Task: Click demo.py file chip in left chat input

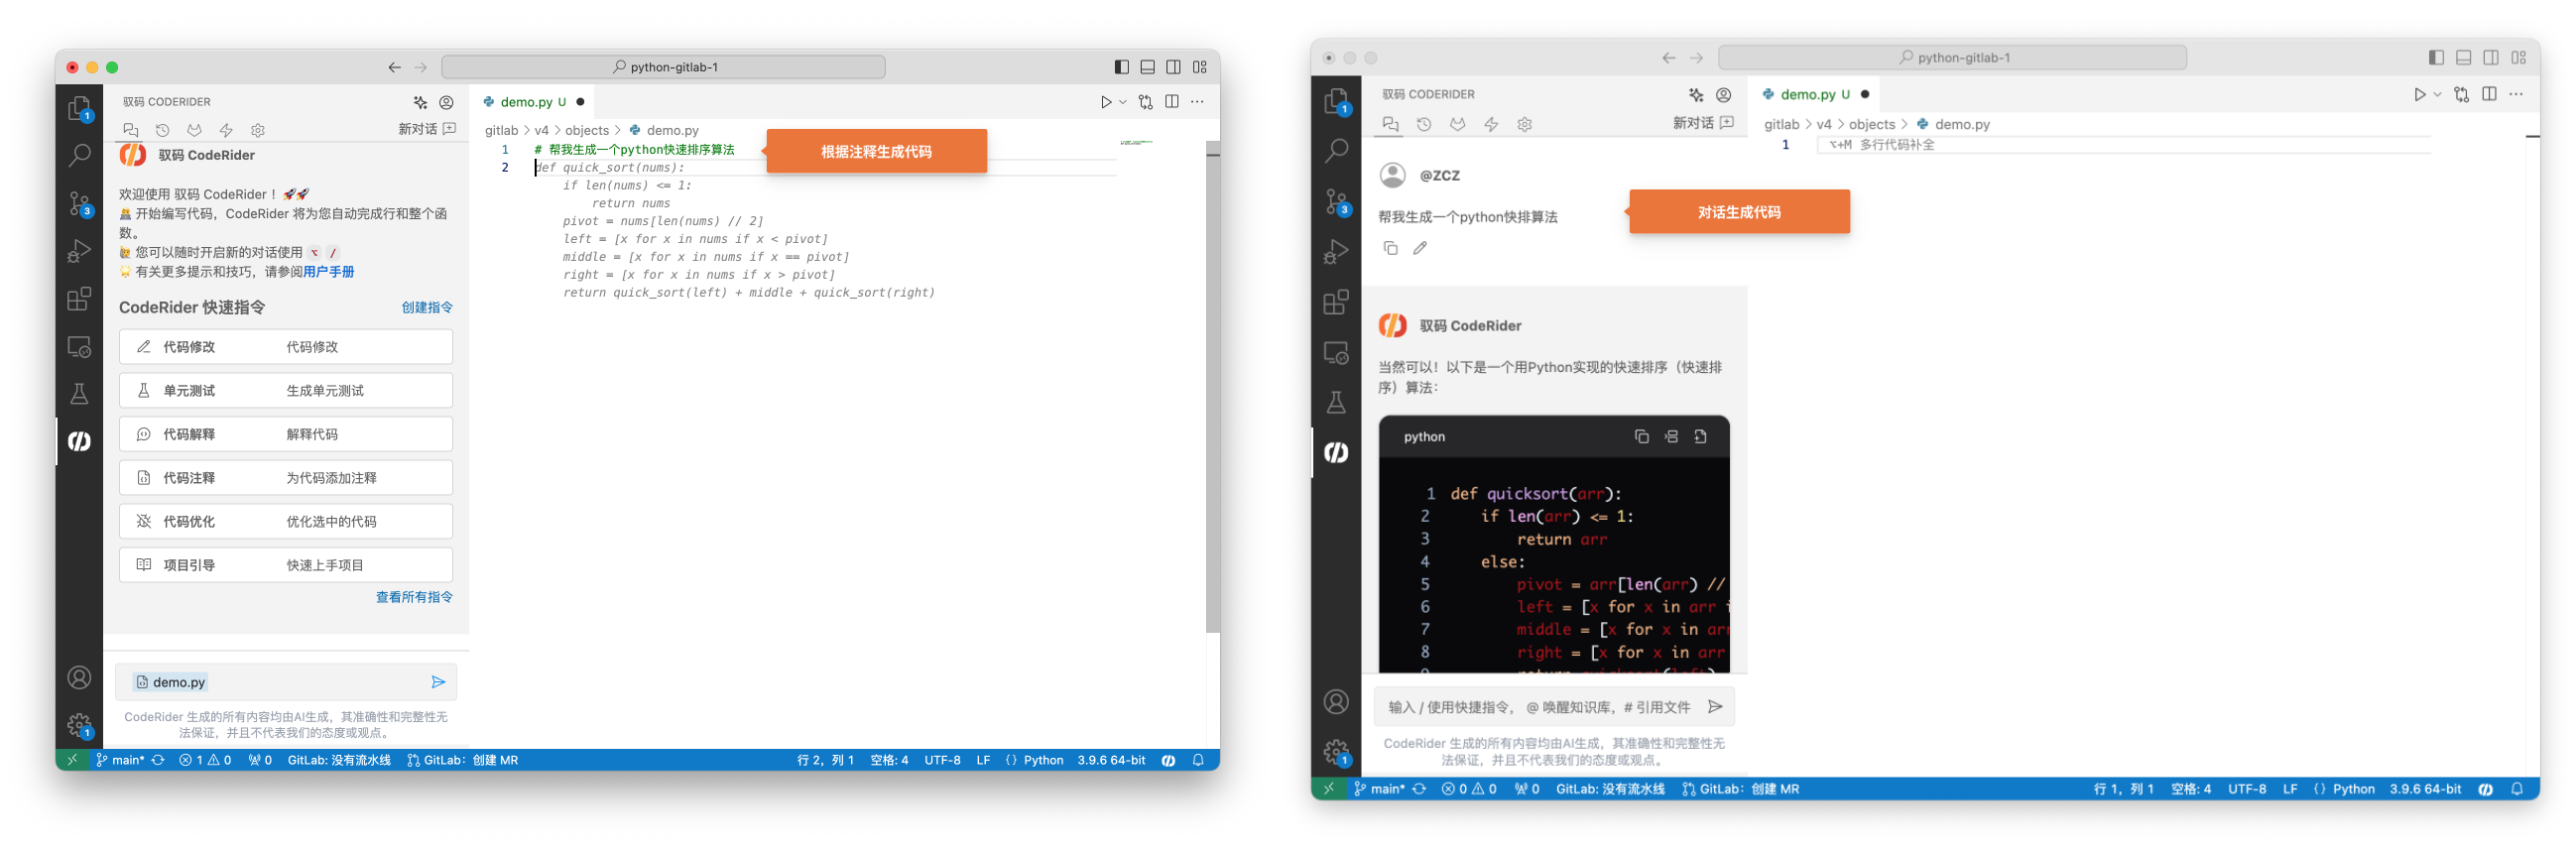Action: tap(170, 683)
